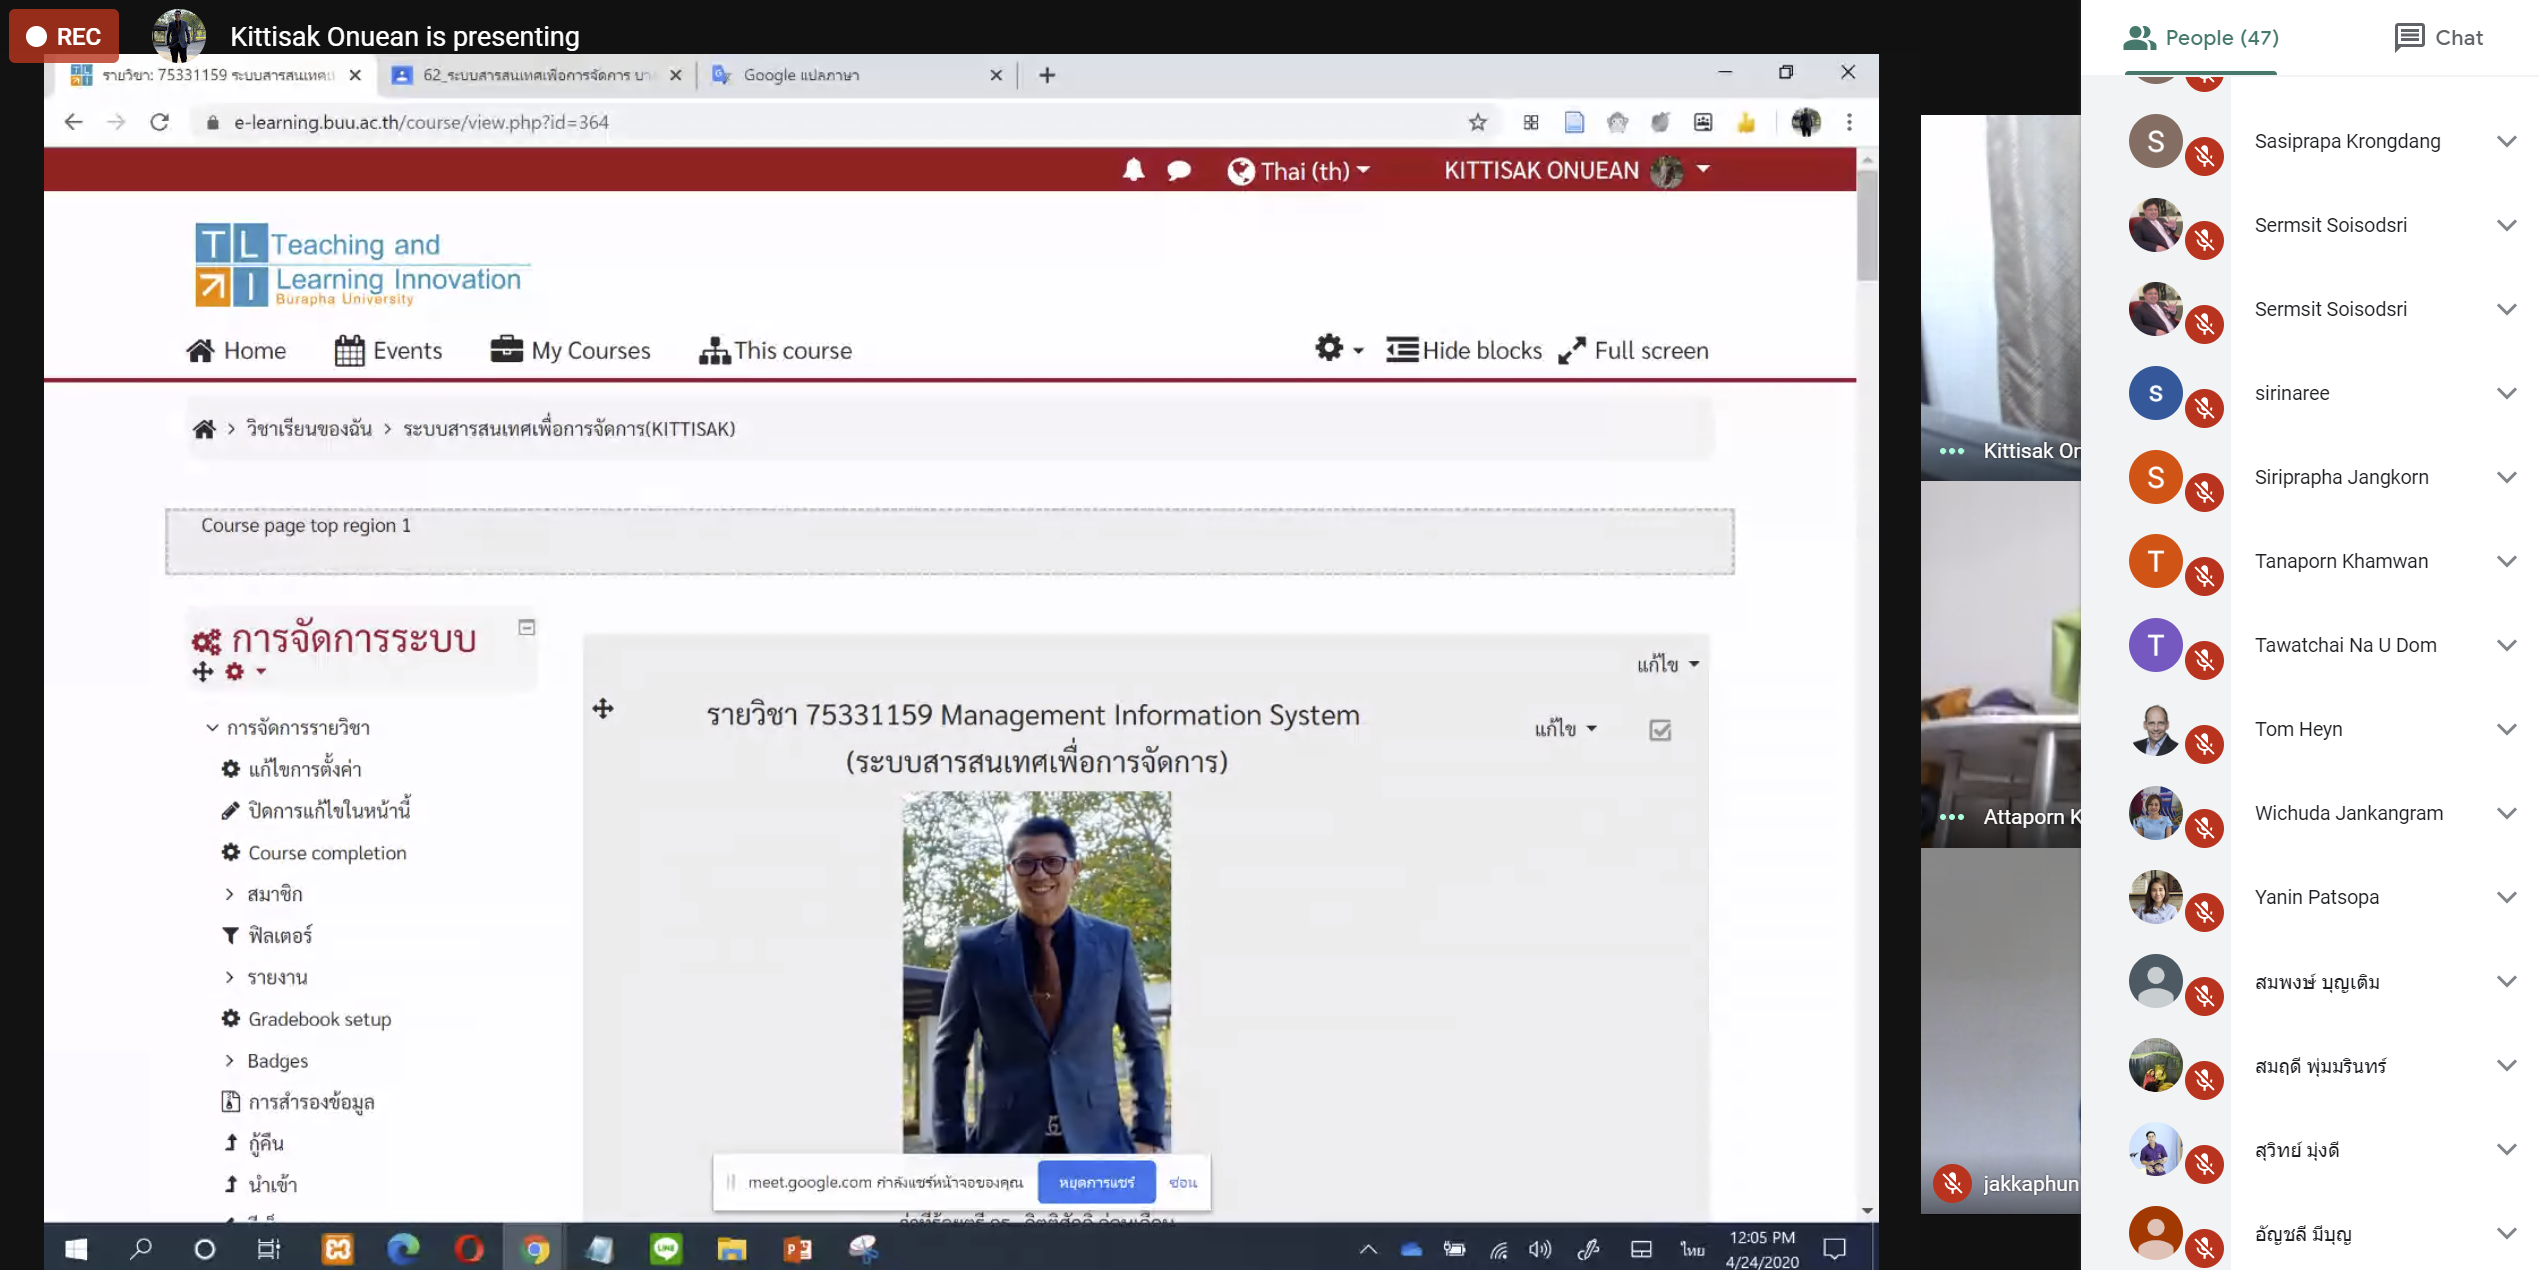
Task: Collapse the การจัดการระบบ block
Action: pos(526,627)
